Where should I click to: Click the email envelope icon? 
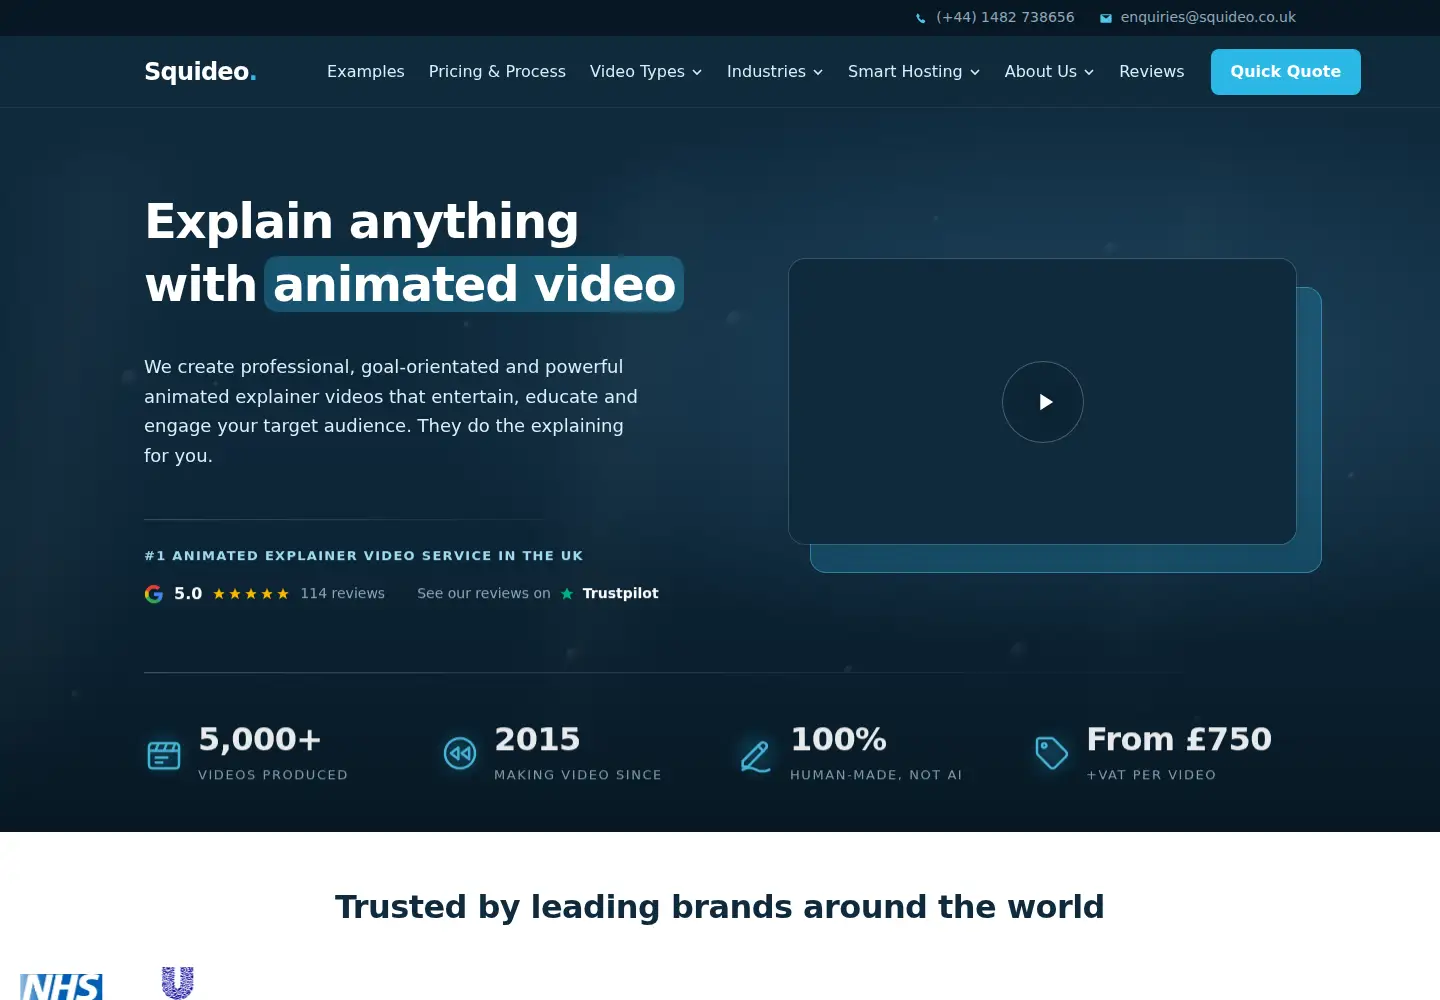[x=1106, y=18]
